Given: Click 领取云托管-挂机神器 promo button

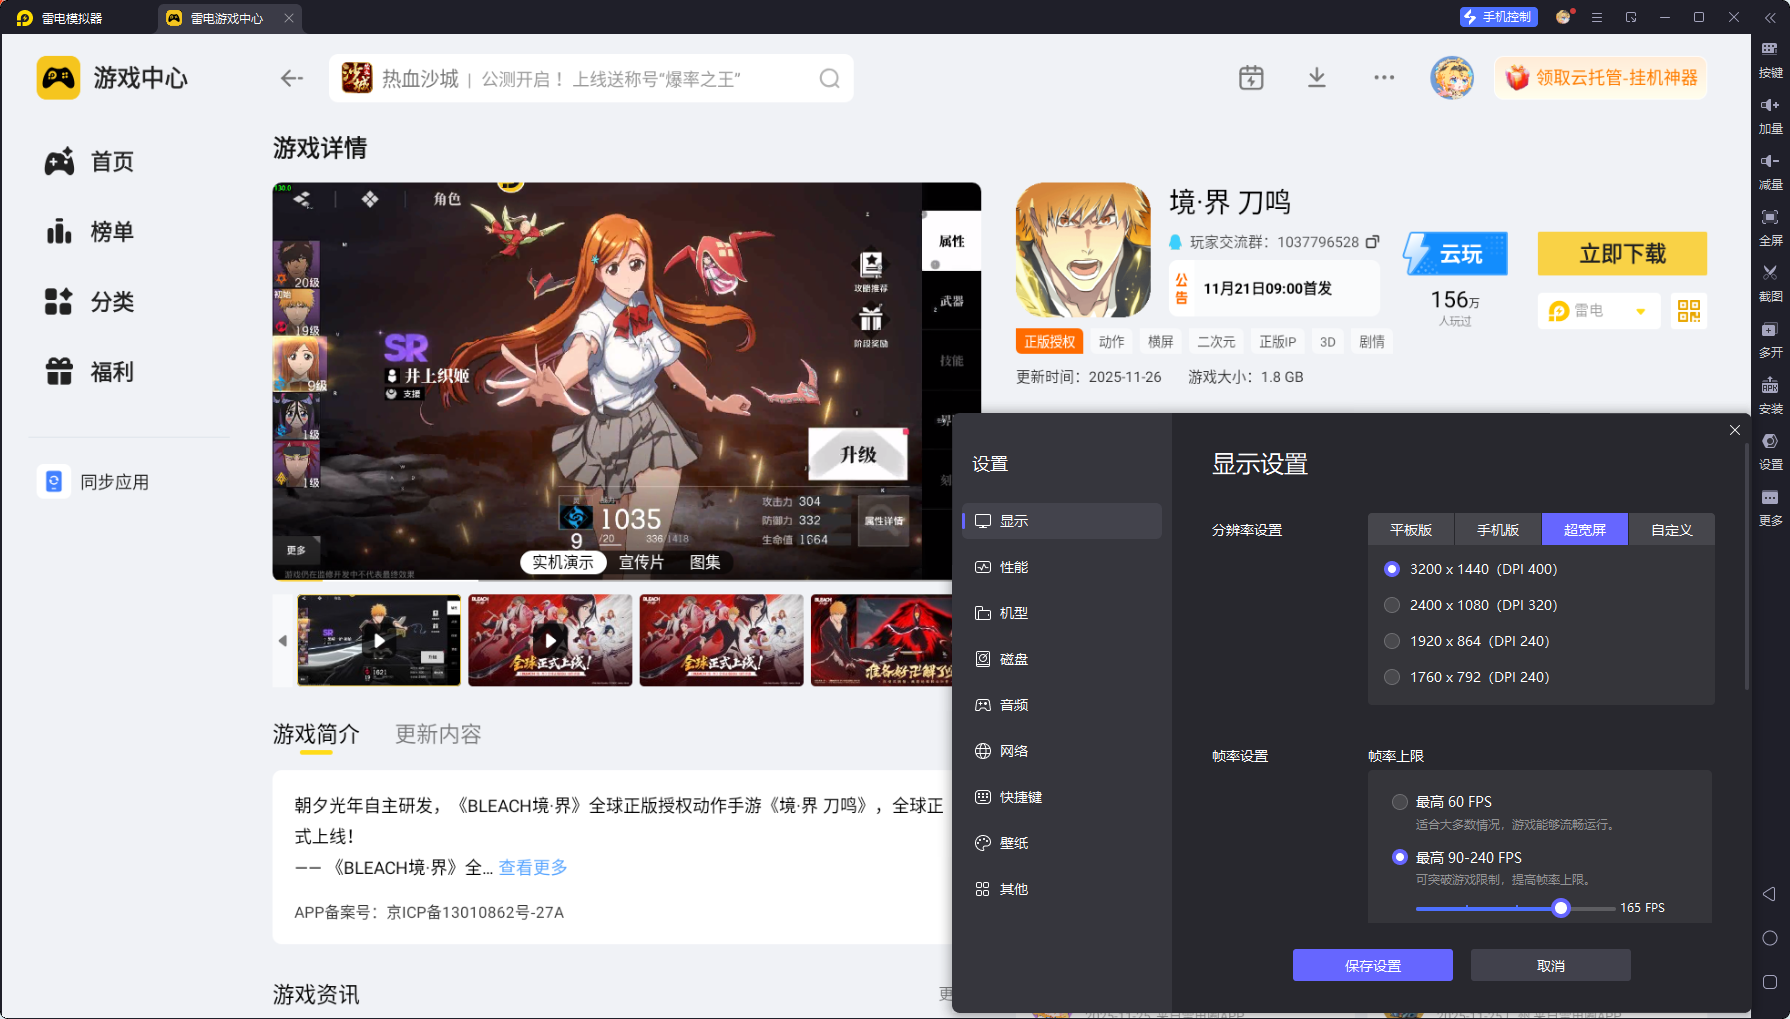Looking at the screenshot, I should coord(1601,78).
